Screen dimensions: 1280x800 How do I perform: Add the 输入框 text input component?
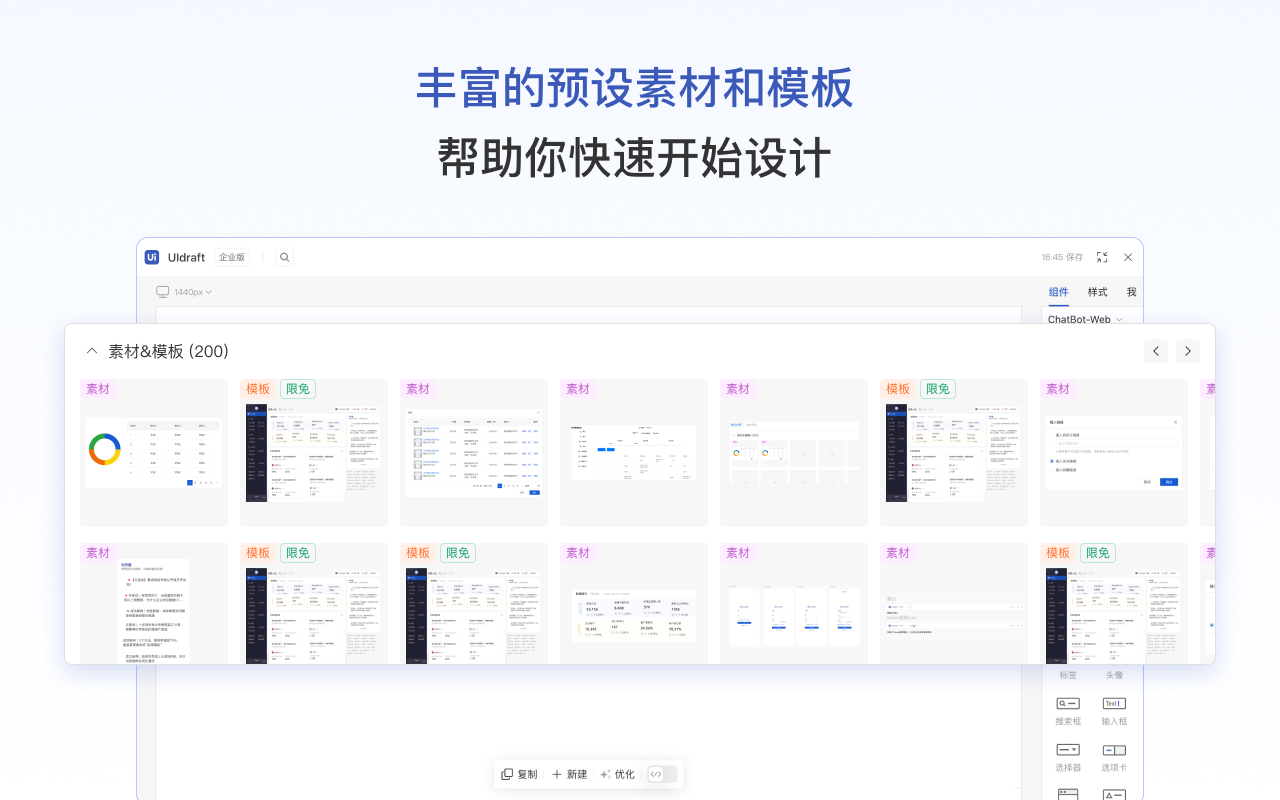pos(1114,711)
